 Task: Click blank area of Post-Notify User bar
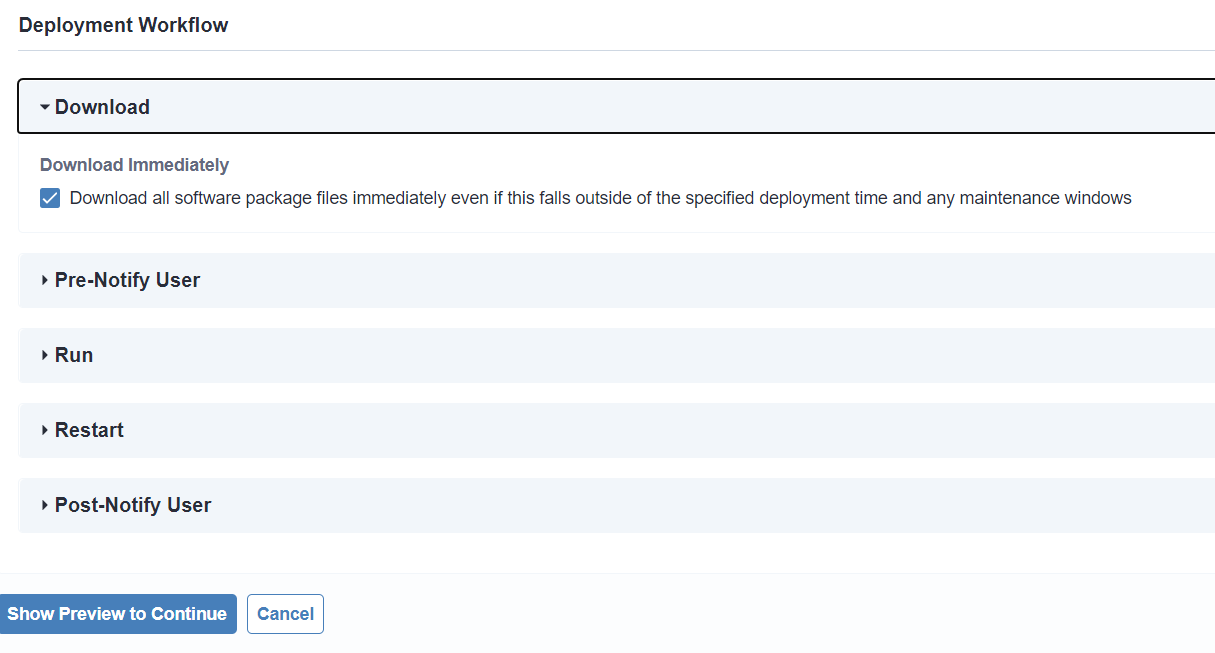point(700,506)
